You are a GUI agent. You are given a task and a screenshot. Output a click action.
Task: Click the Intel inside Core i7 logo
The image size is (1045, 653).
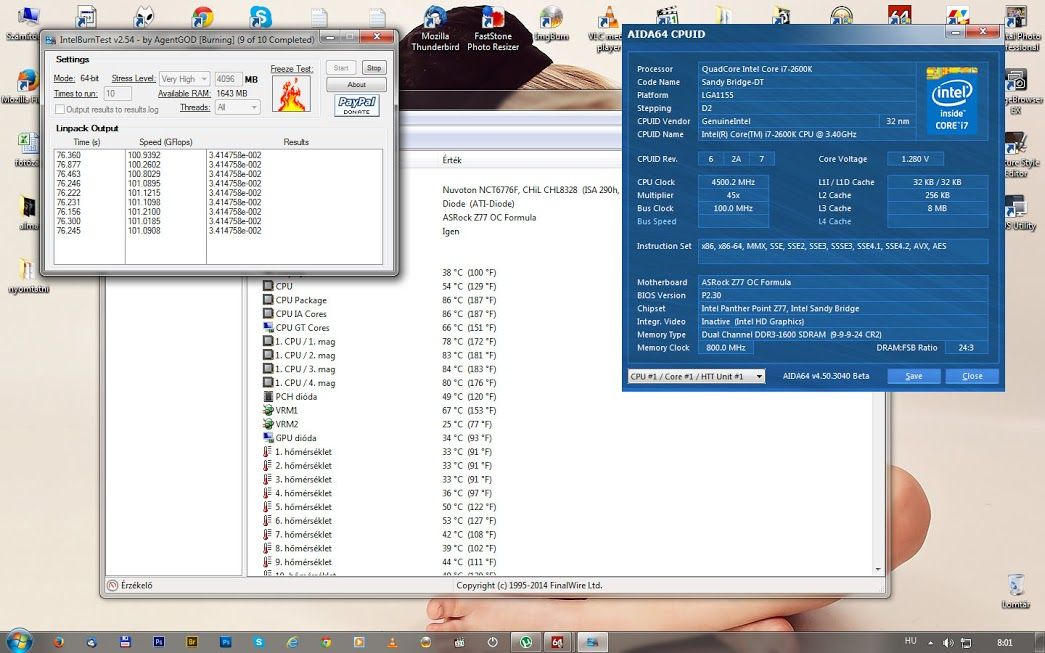coord(951,99)
